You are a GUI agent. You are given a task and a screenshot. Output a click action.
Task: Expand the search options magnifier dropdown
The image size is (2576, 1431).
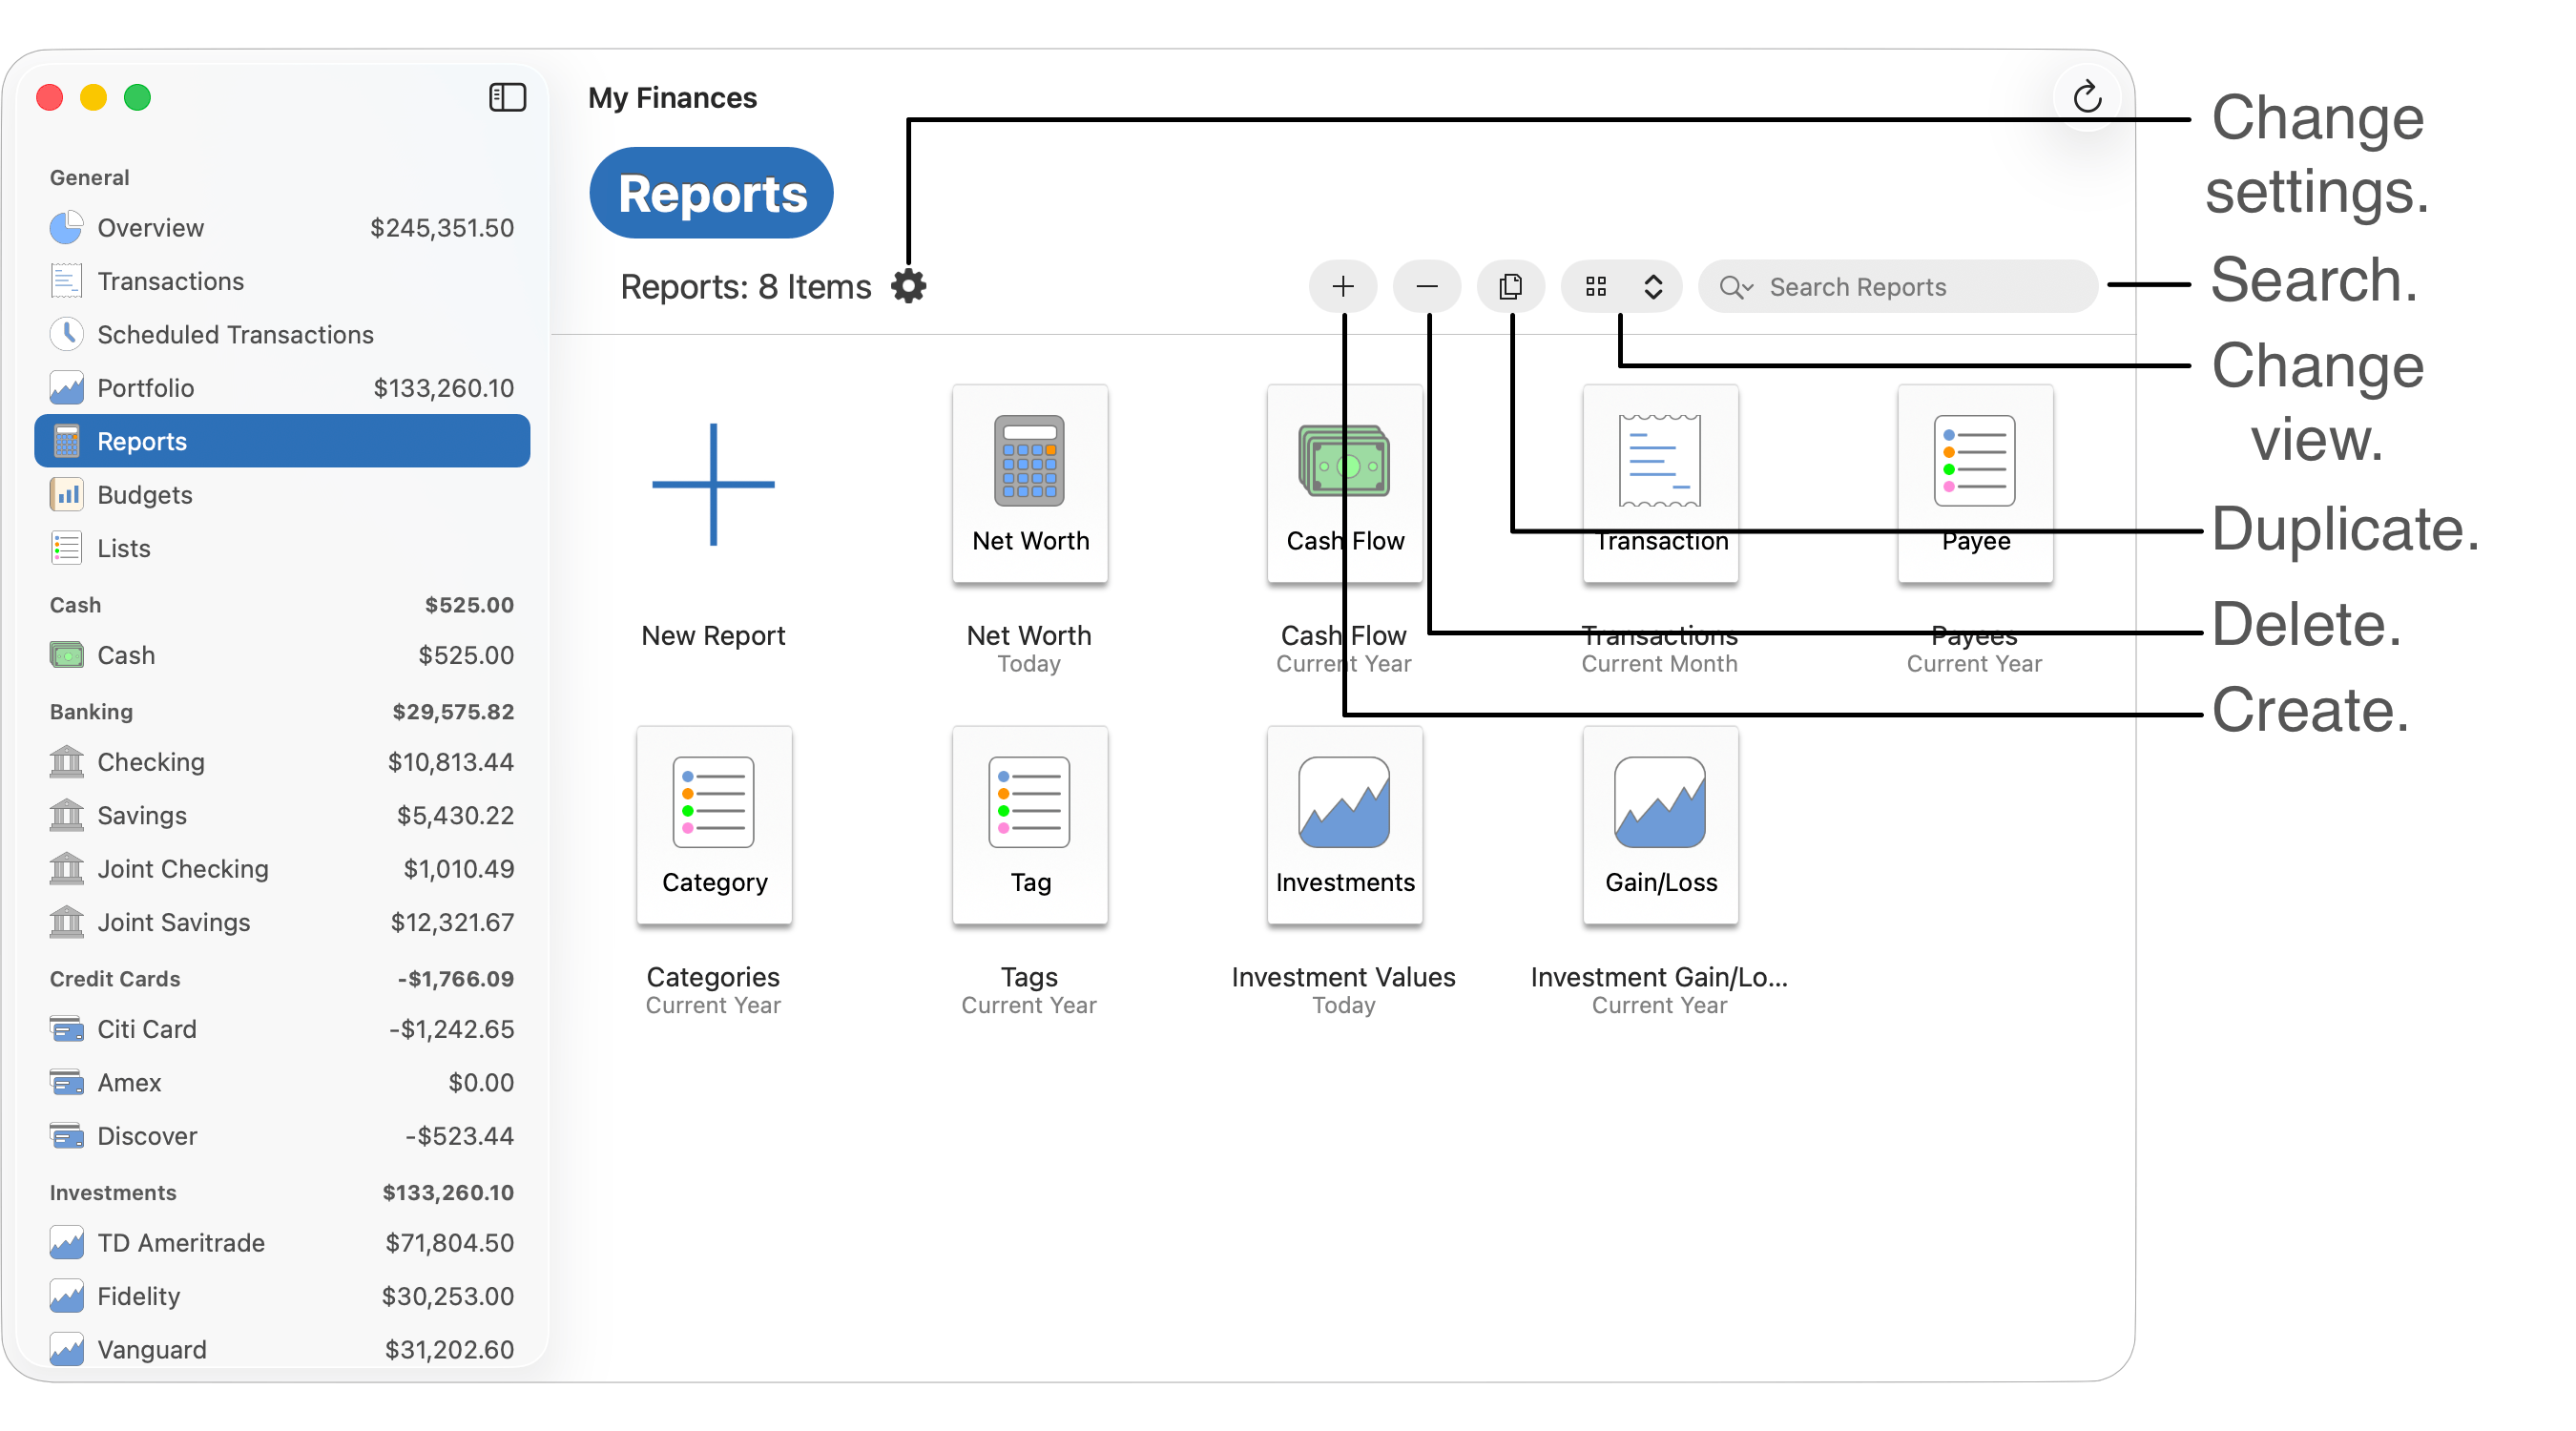coord(1735,287)
